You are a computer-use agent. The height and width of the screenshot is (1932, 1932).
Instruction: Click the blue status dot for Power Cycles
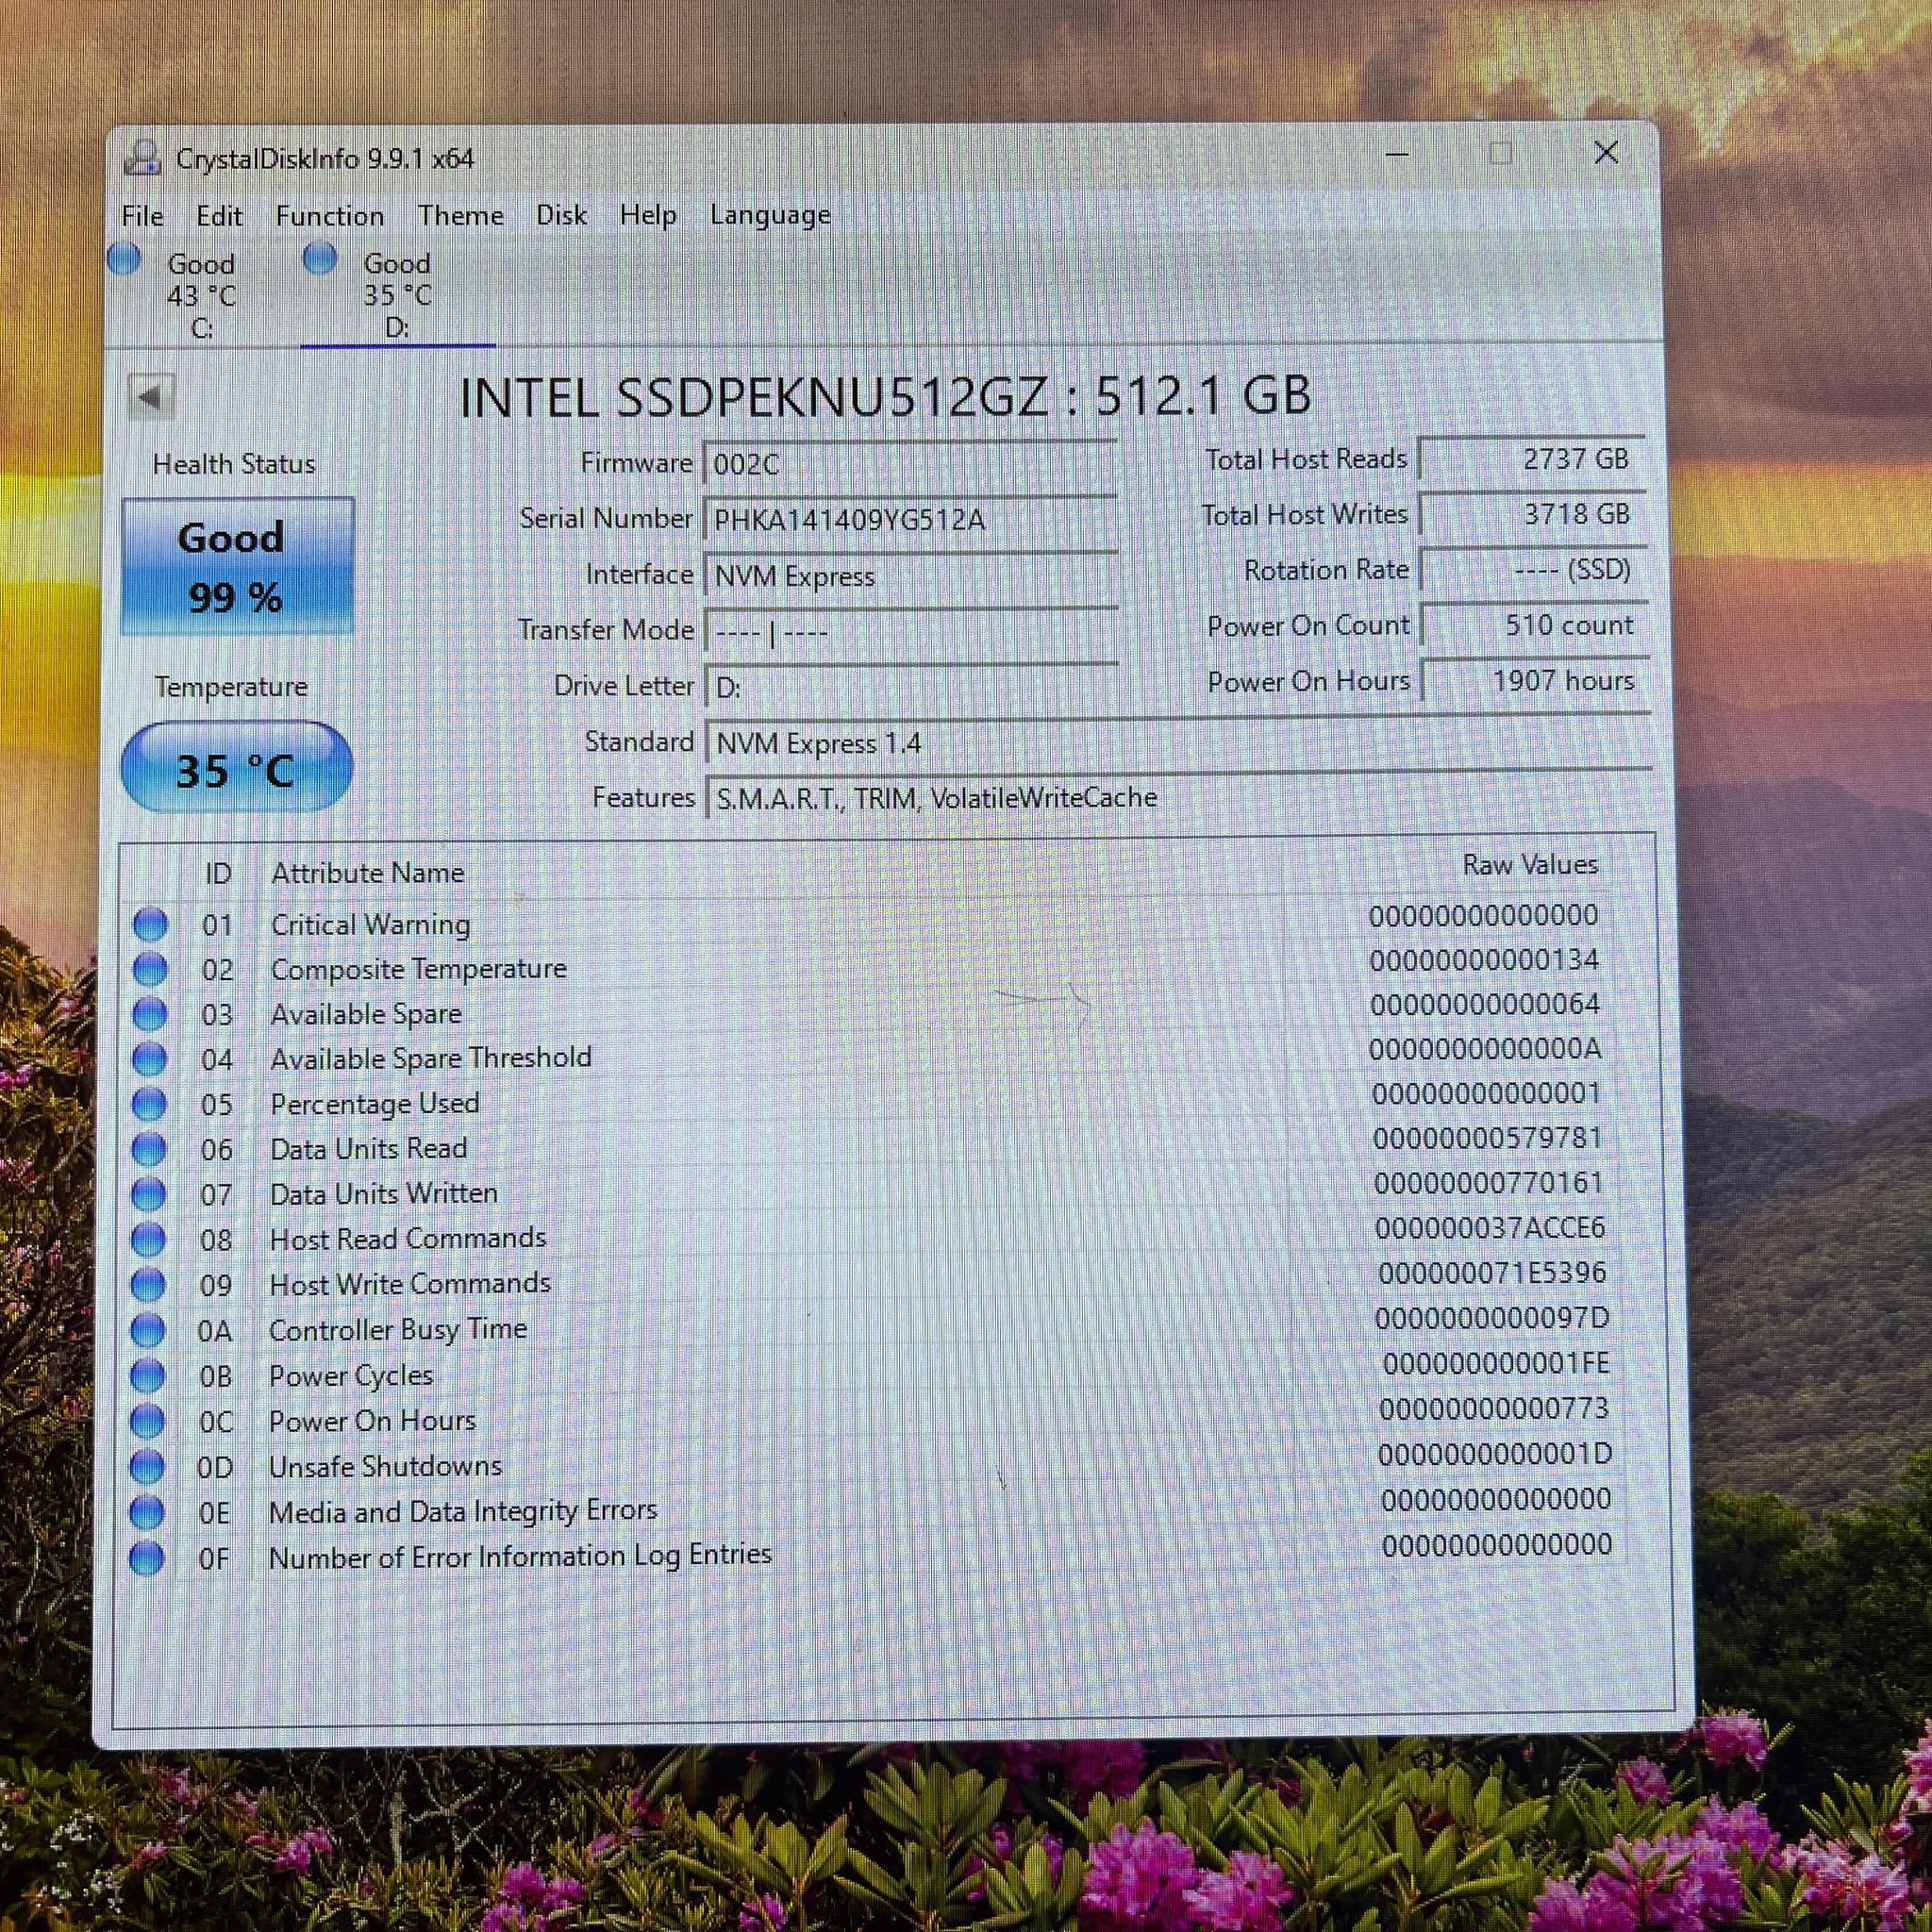click(x=148, y=1376)
